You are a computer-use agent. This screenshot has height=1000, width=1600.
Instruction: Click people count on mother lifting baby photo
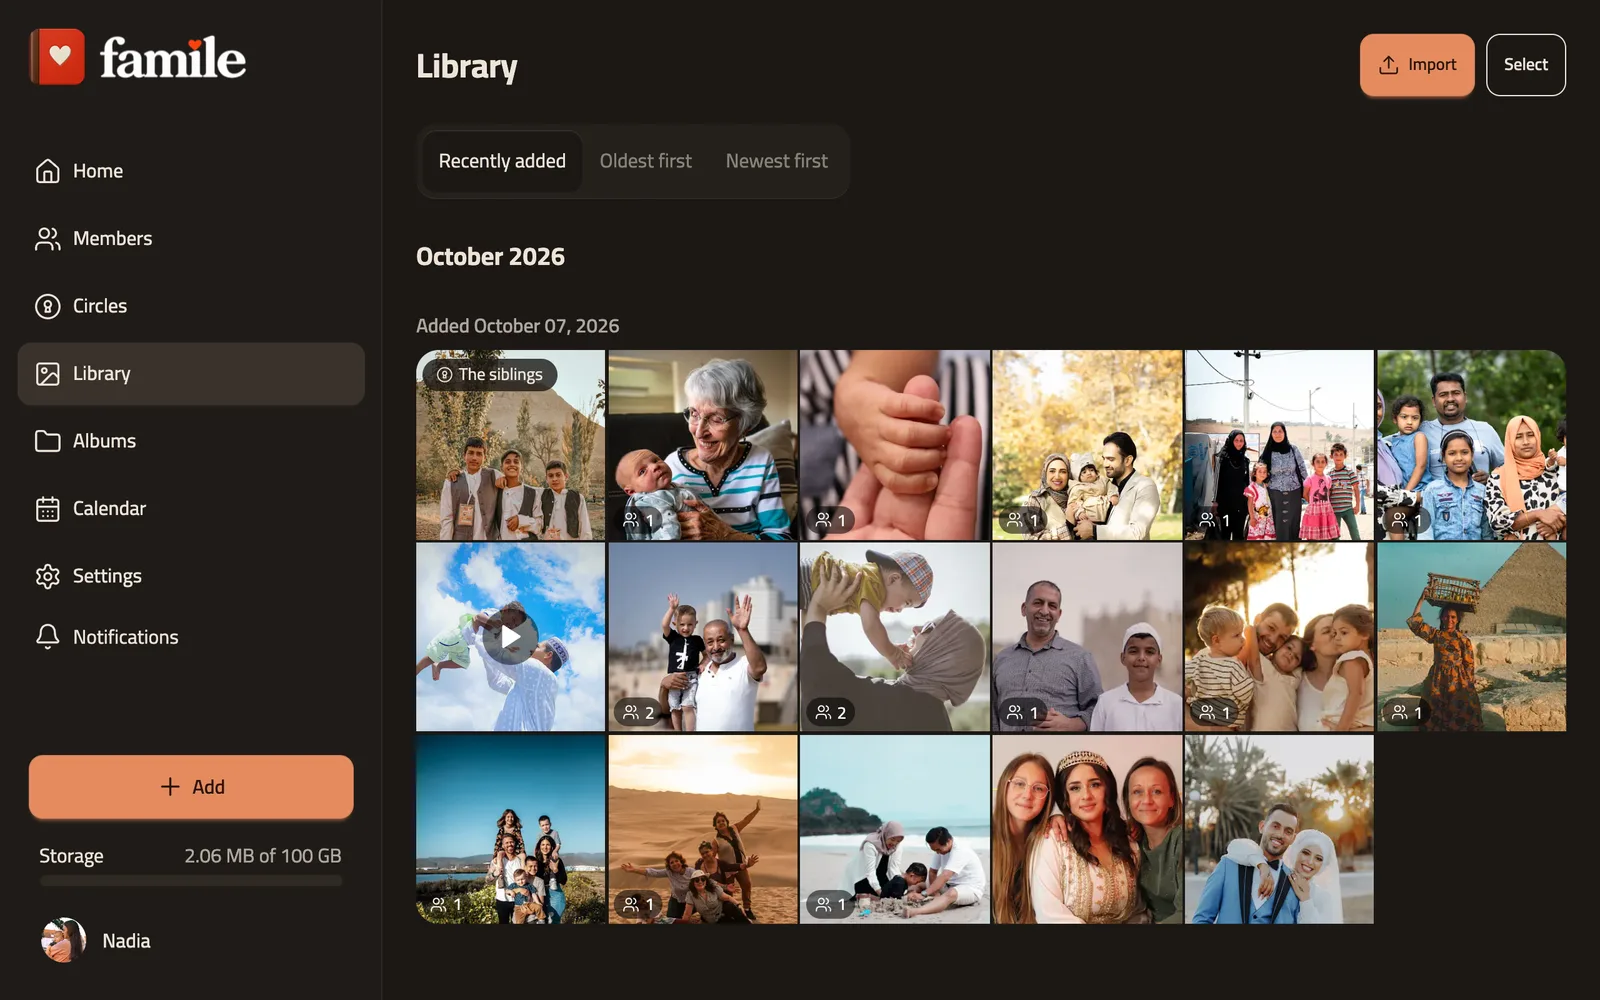coord(830,712)
